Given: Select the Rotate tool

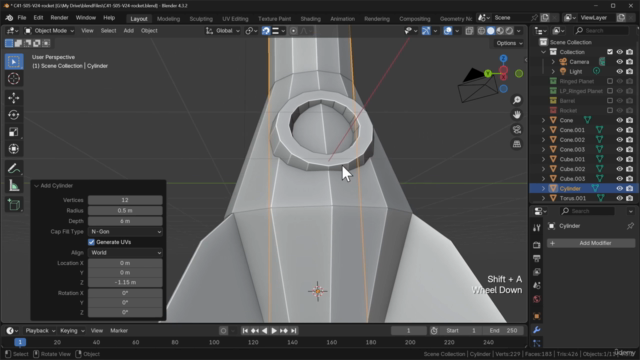Looking at the screenshot, I should click(x=13, y=115).
